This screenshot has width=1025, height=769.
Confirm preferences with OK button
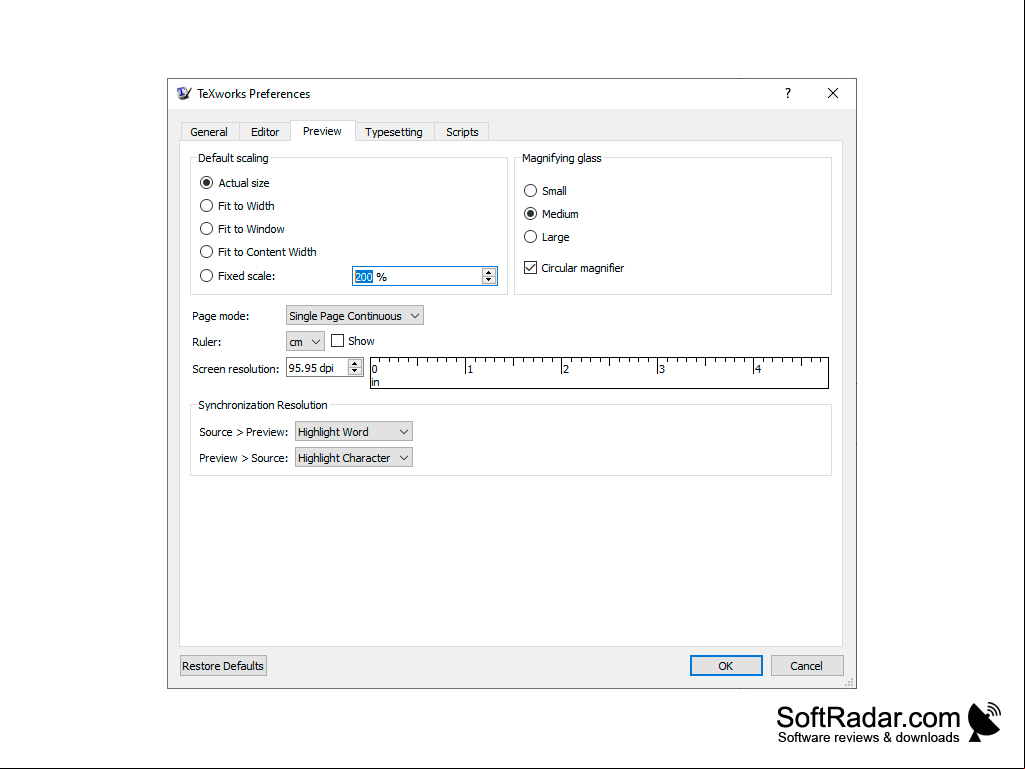point(726,666)
